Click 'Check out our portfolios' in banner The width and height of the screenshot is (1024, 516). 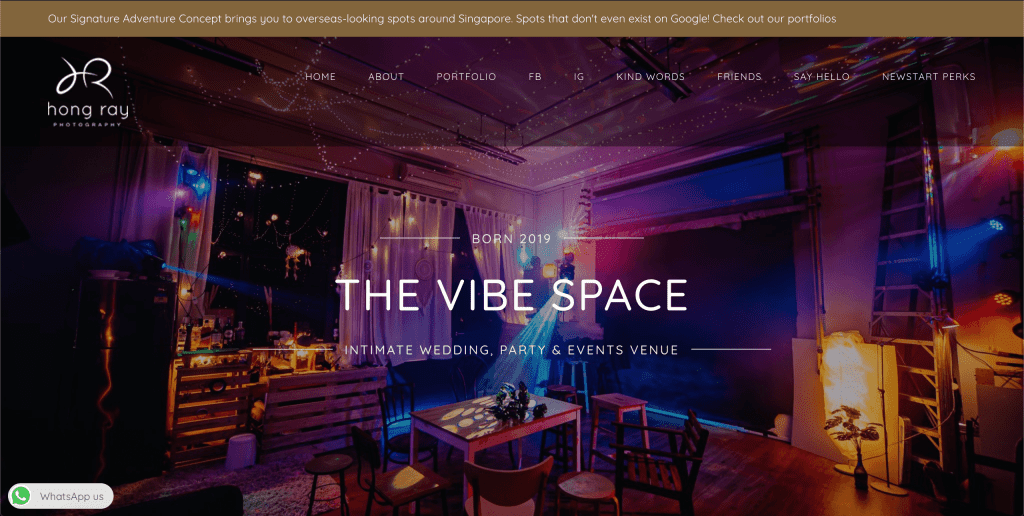[x=774, y=18]
